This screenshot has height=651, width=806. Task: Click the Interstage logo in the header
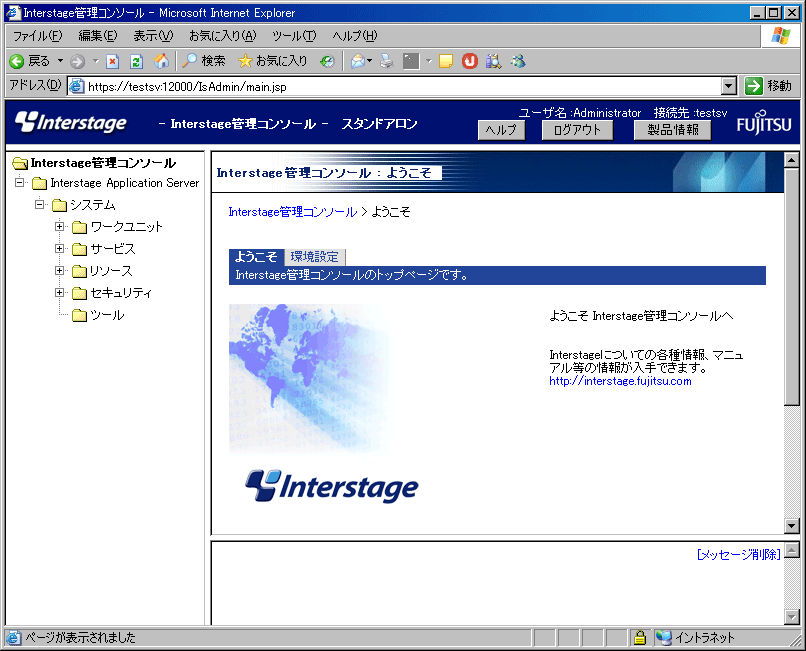(70, 122)
